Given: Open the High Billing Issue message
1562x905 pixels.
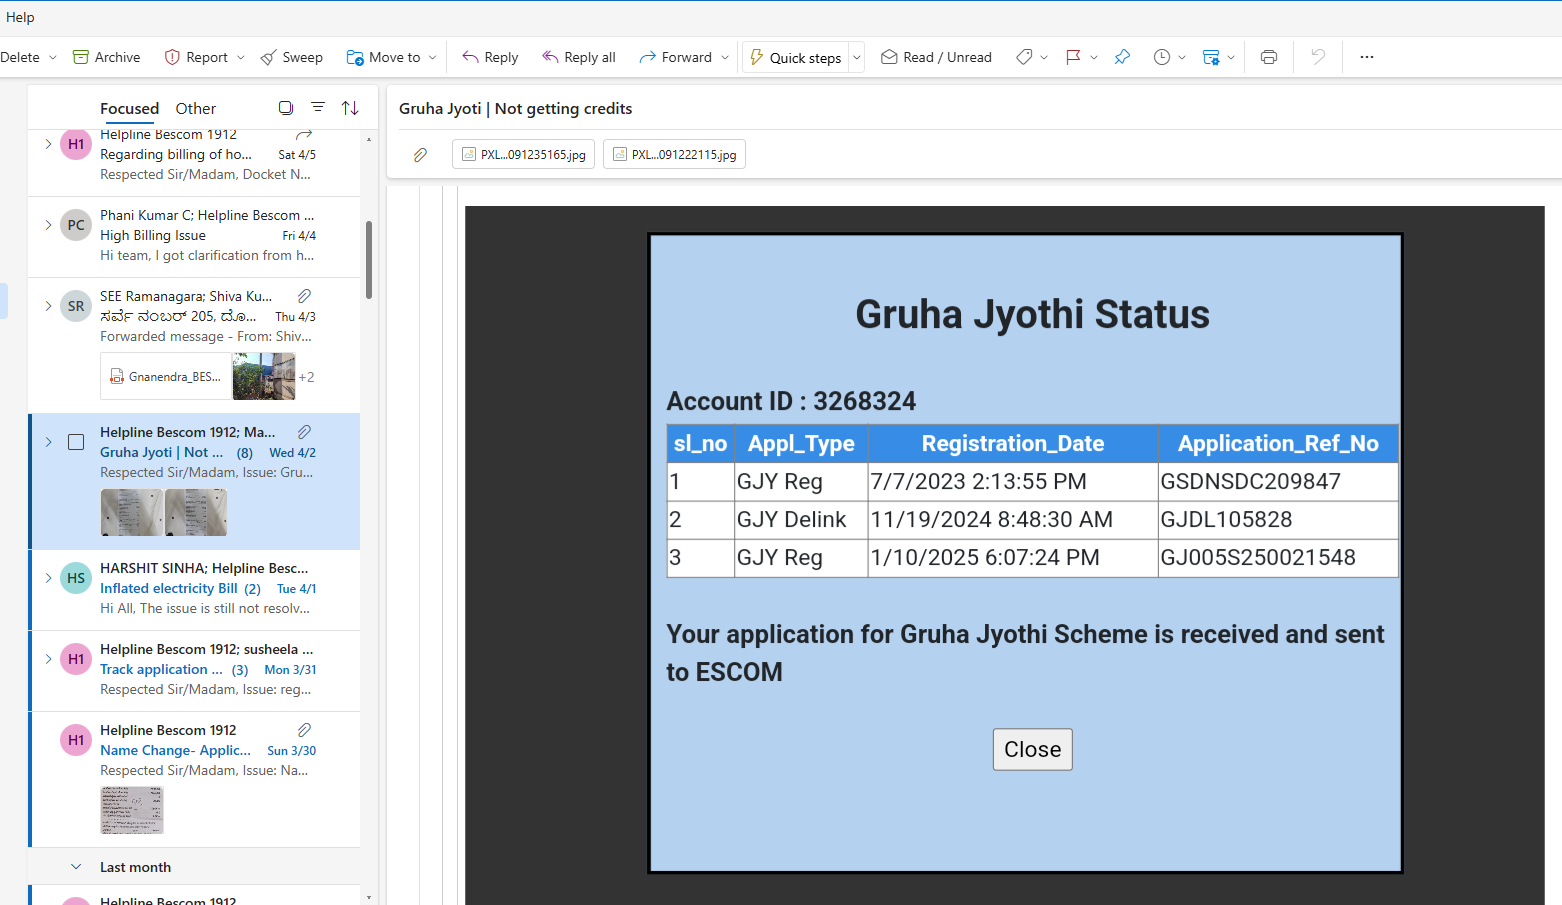Looking at the screenshot, I should [153, 235].
